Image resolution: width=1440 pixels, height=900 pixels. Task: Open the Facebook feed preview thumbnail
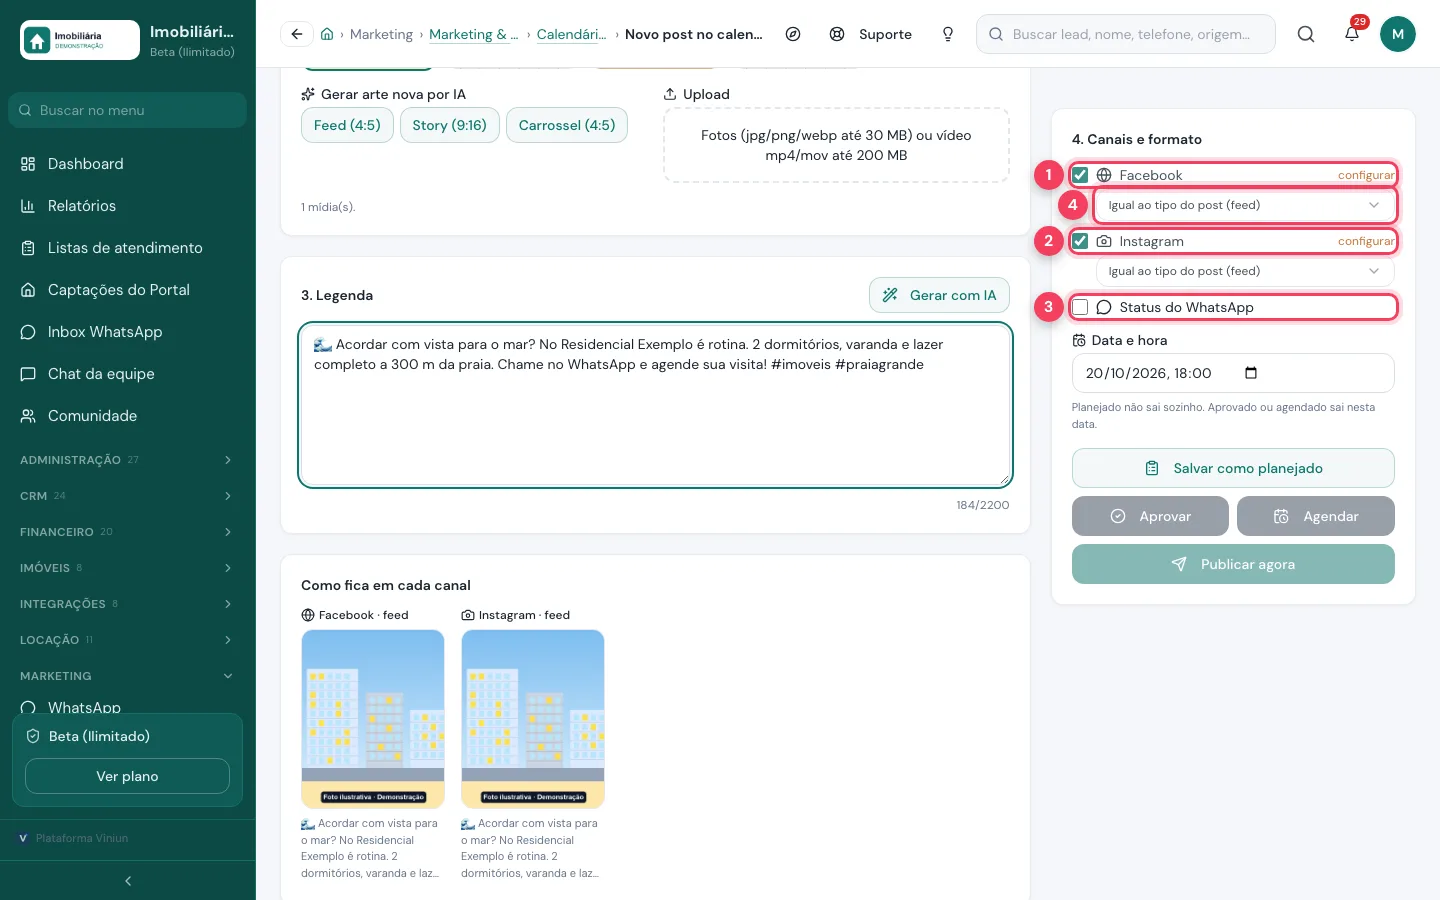[373, 719]
